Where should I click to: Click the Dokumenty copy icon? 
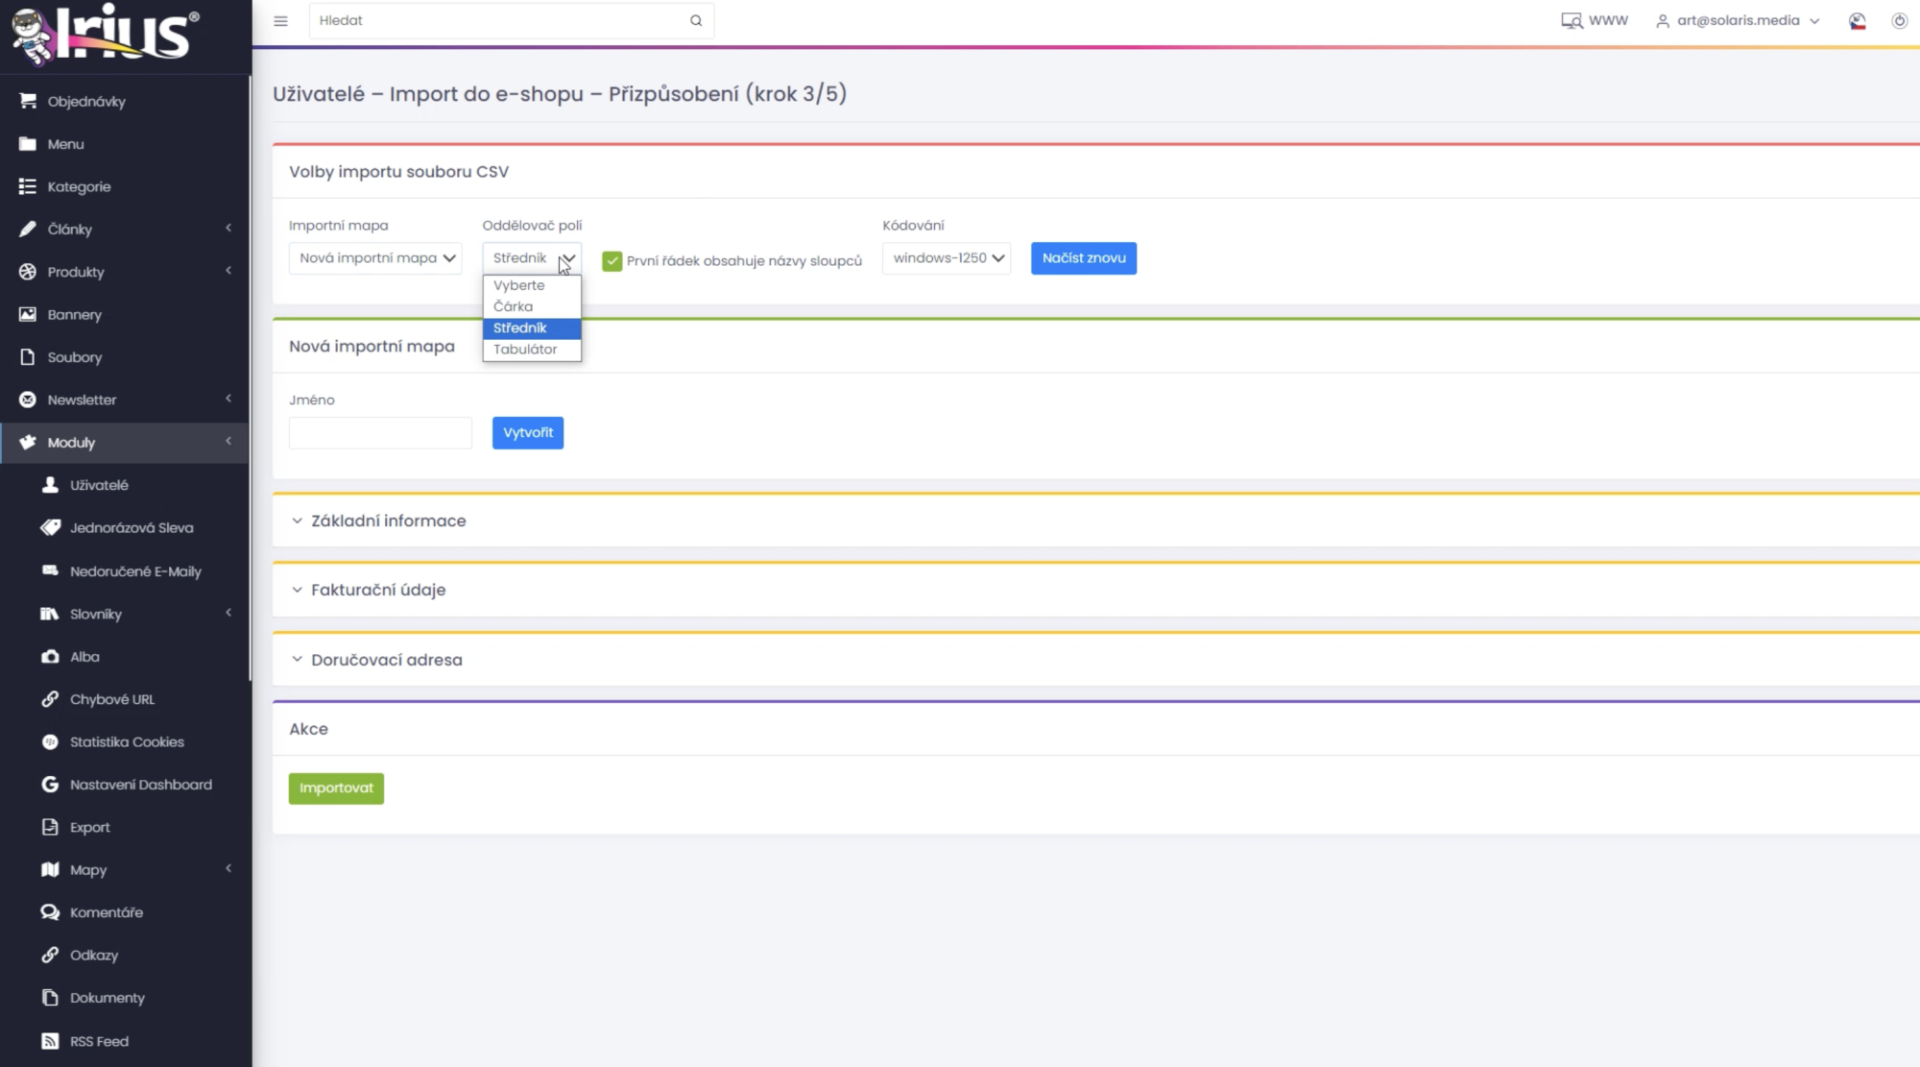[x=50, y=998]
